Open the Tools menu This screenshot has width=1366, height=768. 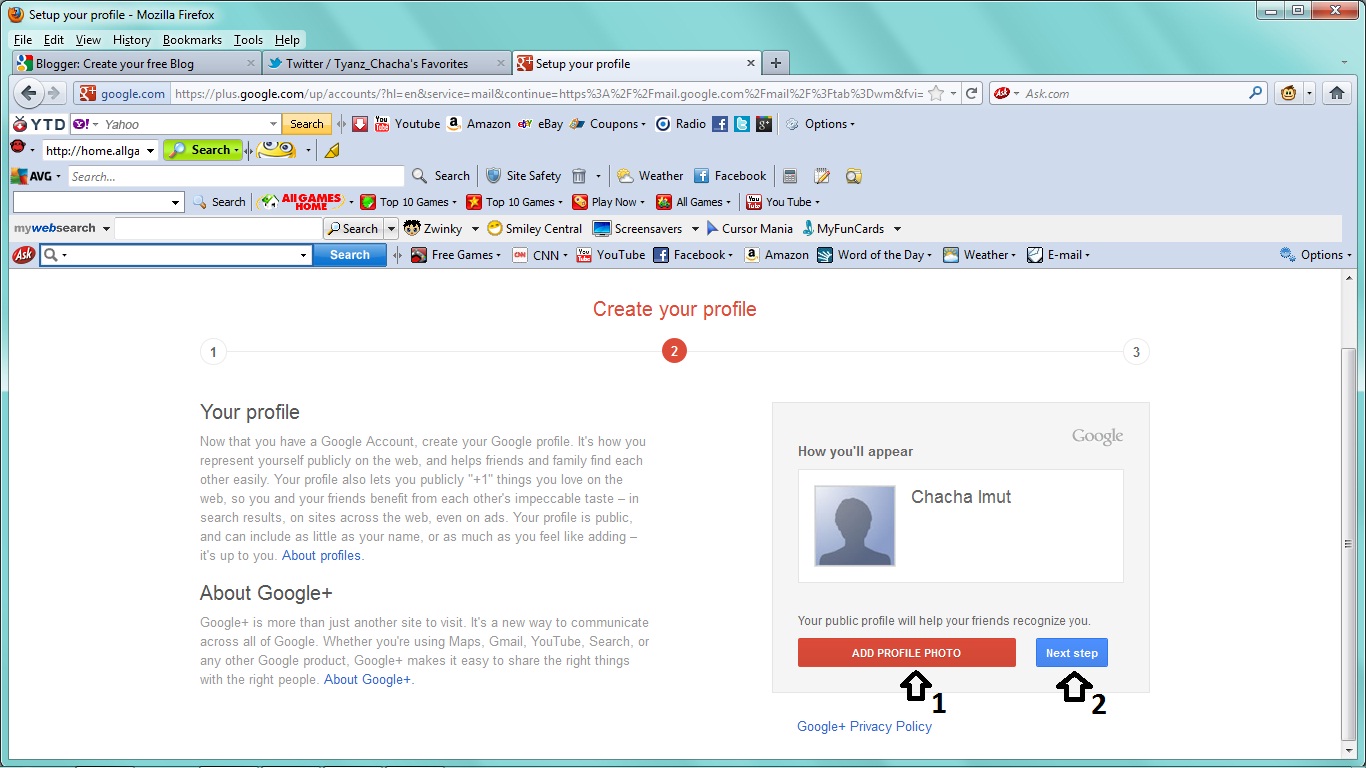(x=248, y=40)
